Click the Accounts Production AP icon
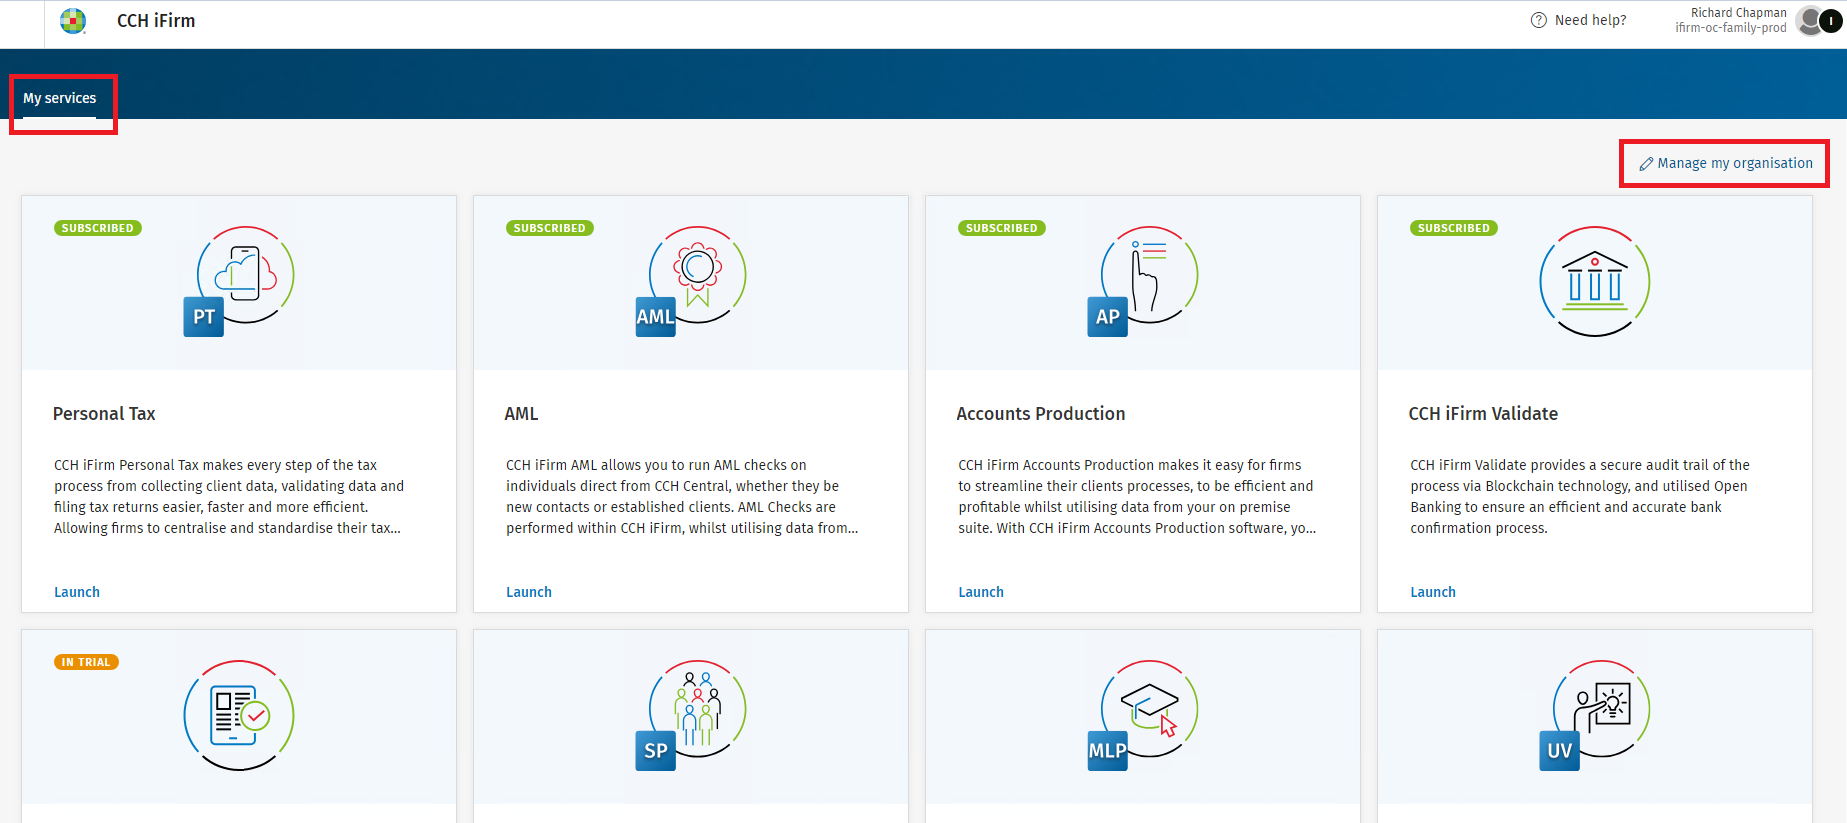The image size is (1847, 823). 1143,281
